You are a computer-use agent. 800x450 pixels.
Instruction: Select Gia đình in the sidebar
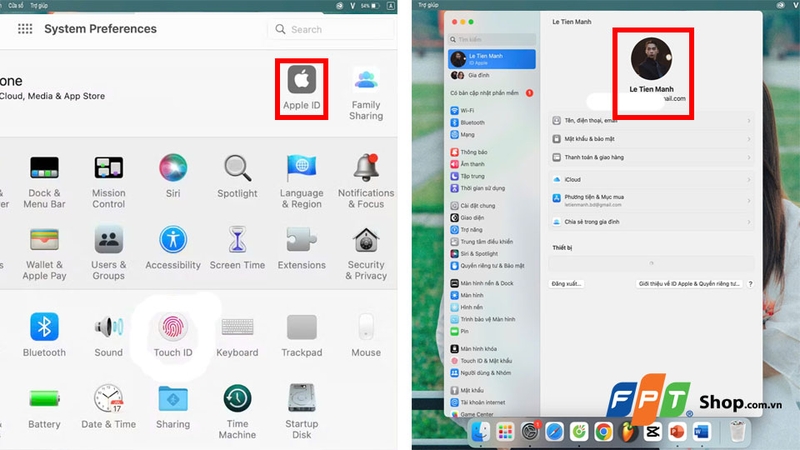[492, 75]
